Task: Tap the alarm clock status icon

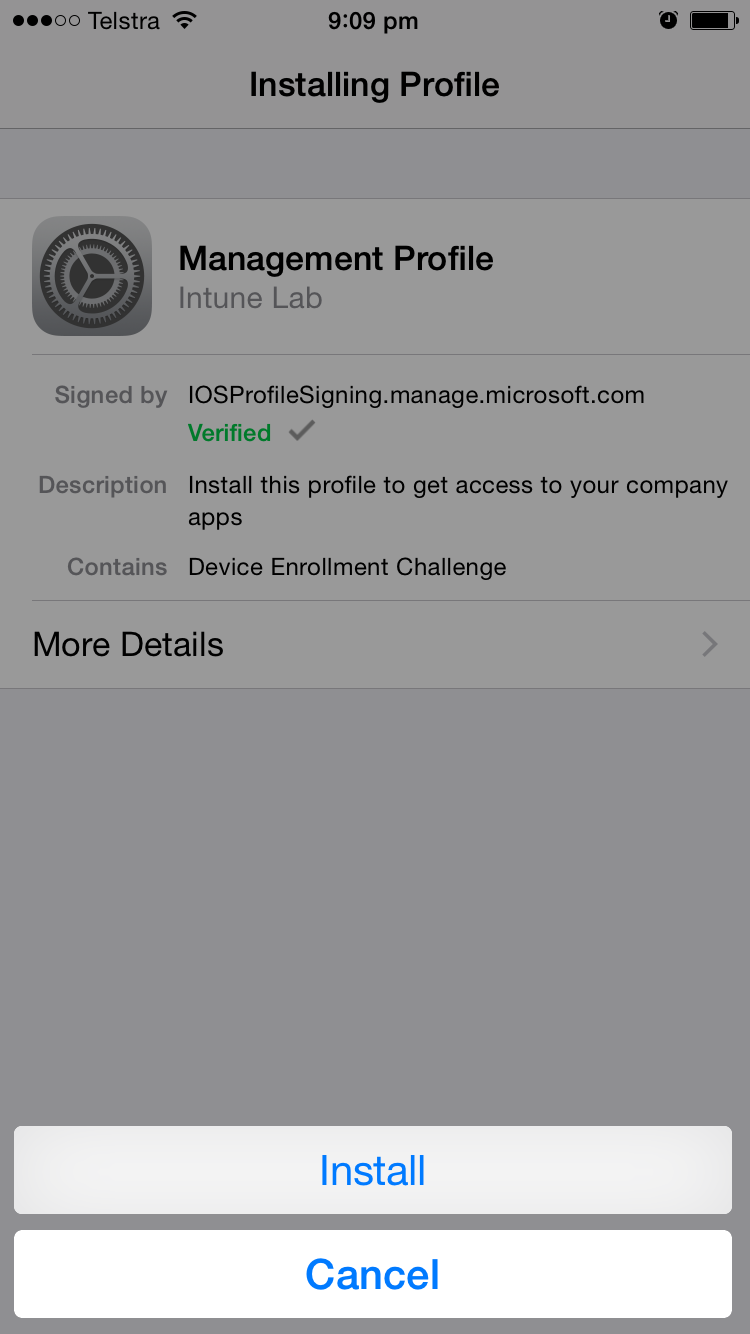Action: pyautogui.click(x=669, y=20)
